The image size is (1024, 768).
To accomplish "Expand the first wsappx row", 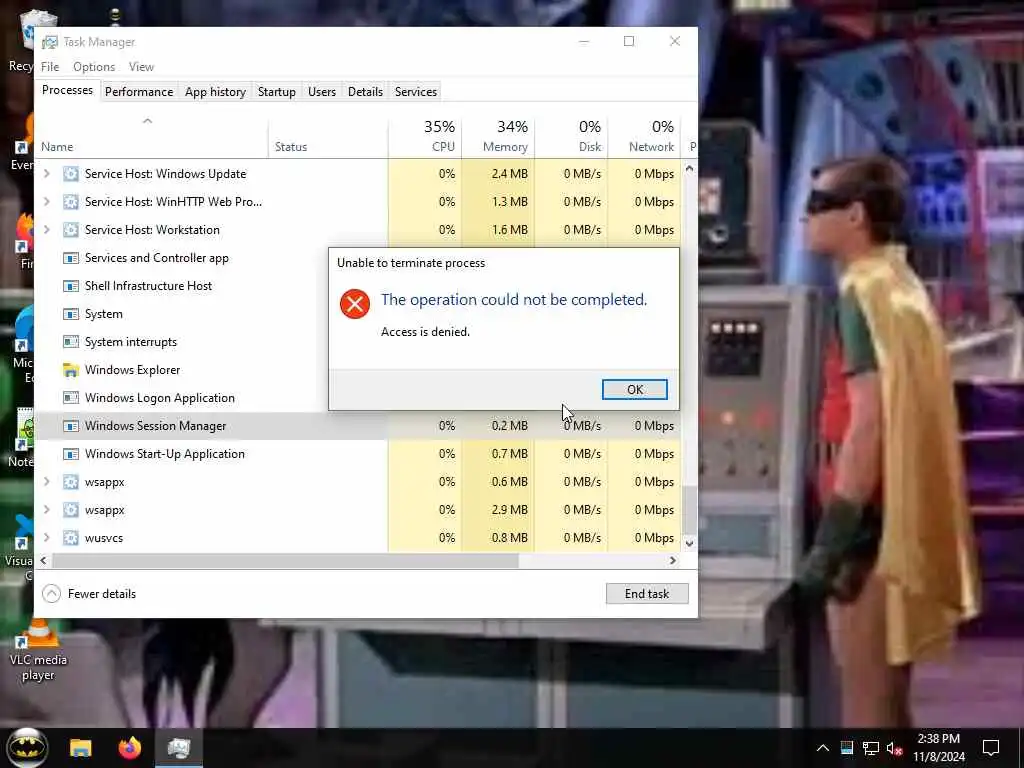I will pyautogui.click(x=47, y=482).
